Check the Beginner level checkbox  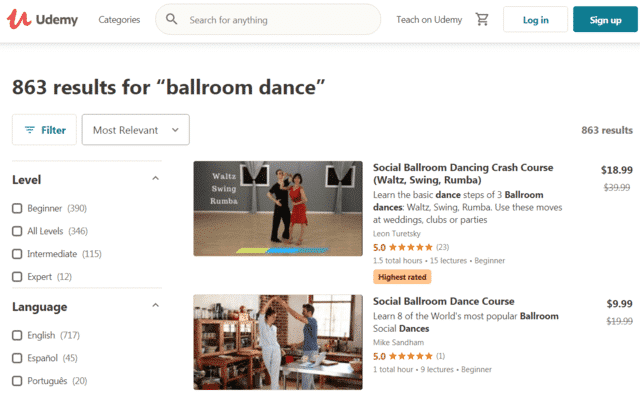tap(17, 208)
